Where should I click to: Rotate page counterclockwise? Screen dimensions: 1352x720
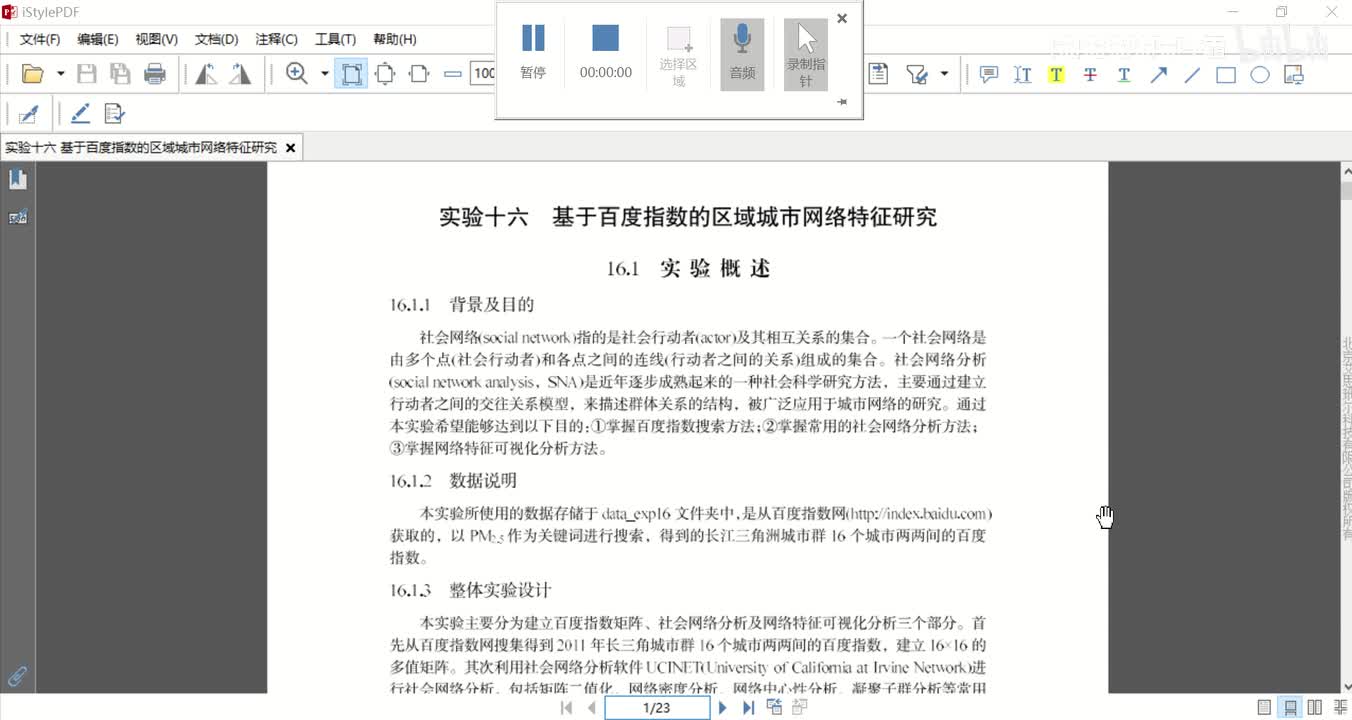[206, 74]
